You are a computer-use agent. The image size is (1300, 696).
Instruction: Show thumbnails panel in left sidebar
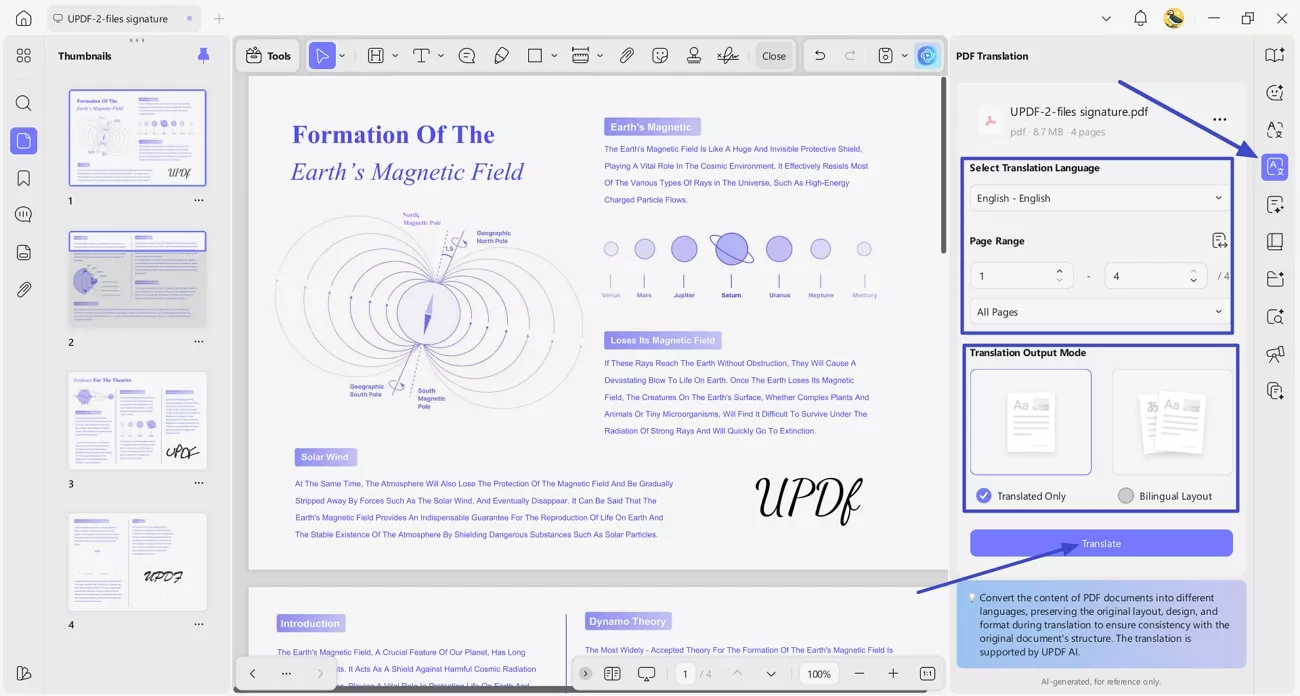(x=24, y=141)
